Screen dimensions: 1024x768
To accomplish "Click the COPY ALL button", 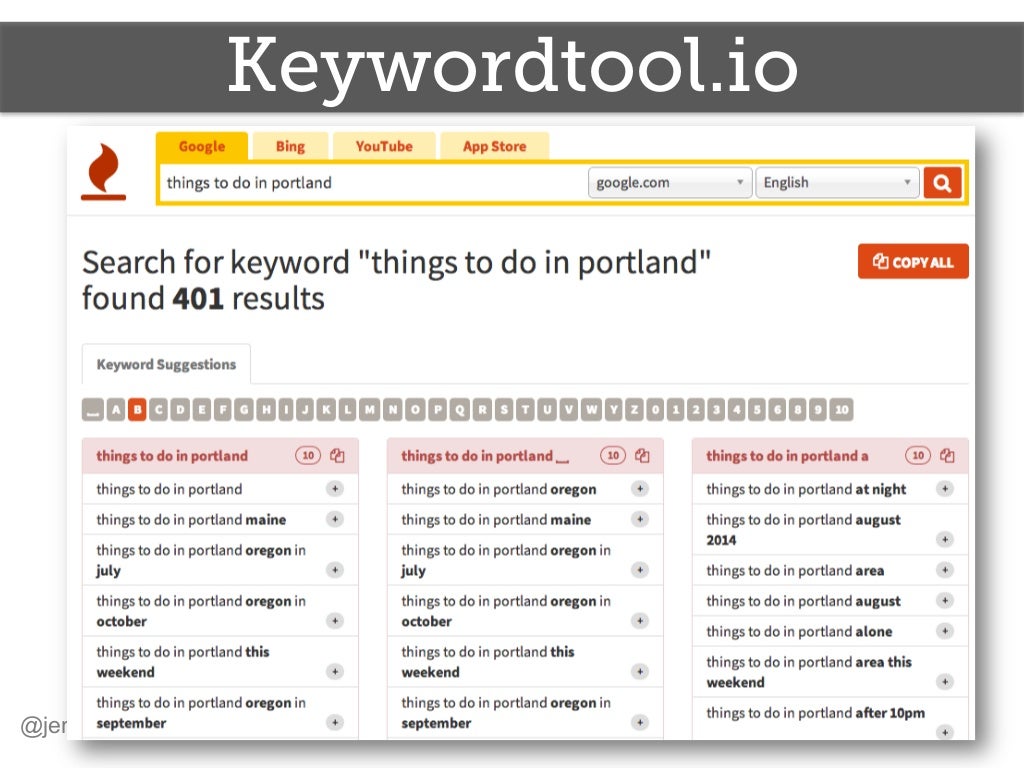I will point(913,262).
